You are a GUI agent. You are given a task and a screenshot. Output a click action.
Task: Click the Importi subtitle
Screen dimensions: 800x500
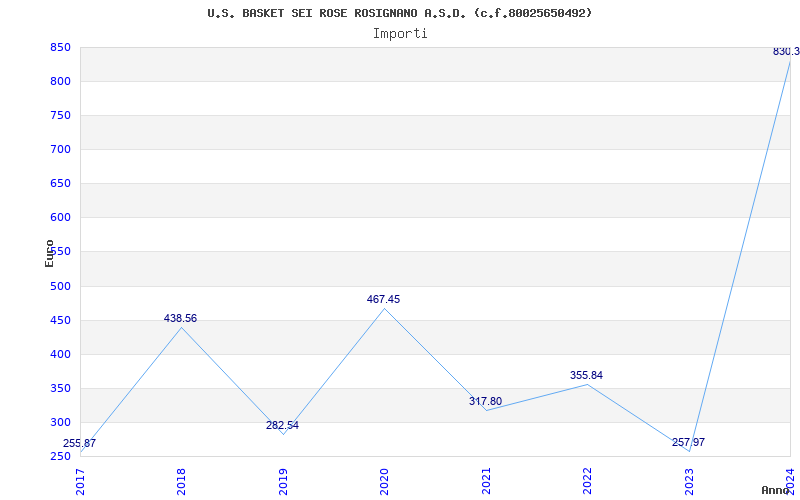400,34
